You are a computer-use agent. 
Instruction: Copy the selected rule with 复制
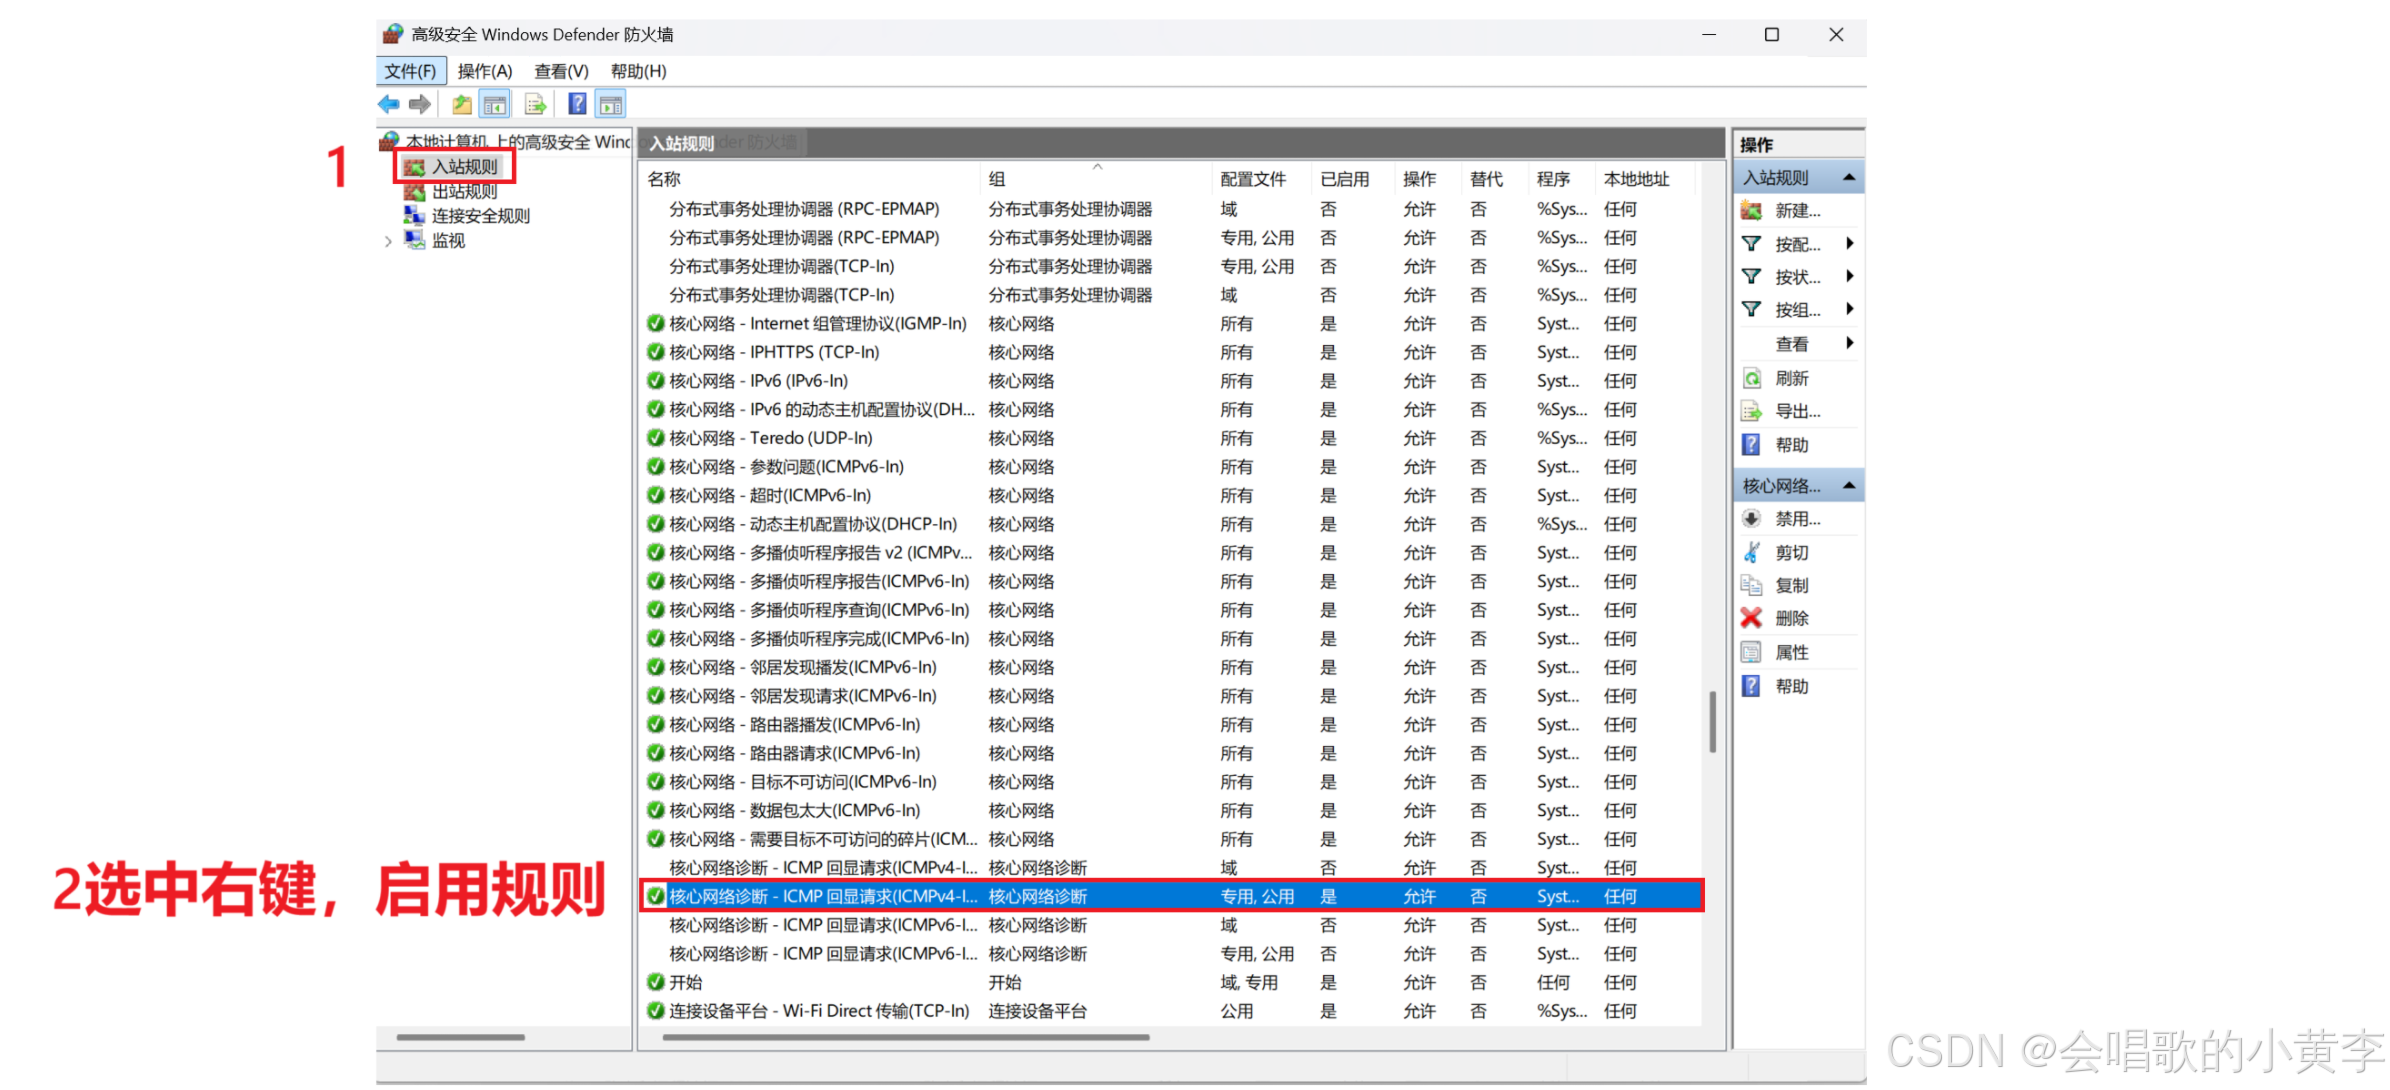click(x=1791, y=584)
